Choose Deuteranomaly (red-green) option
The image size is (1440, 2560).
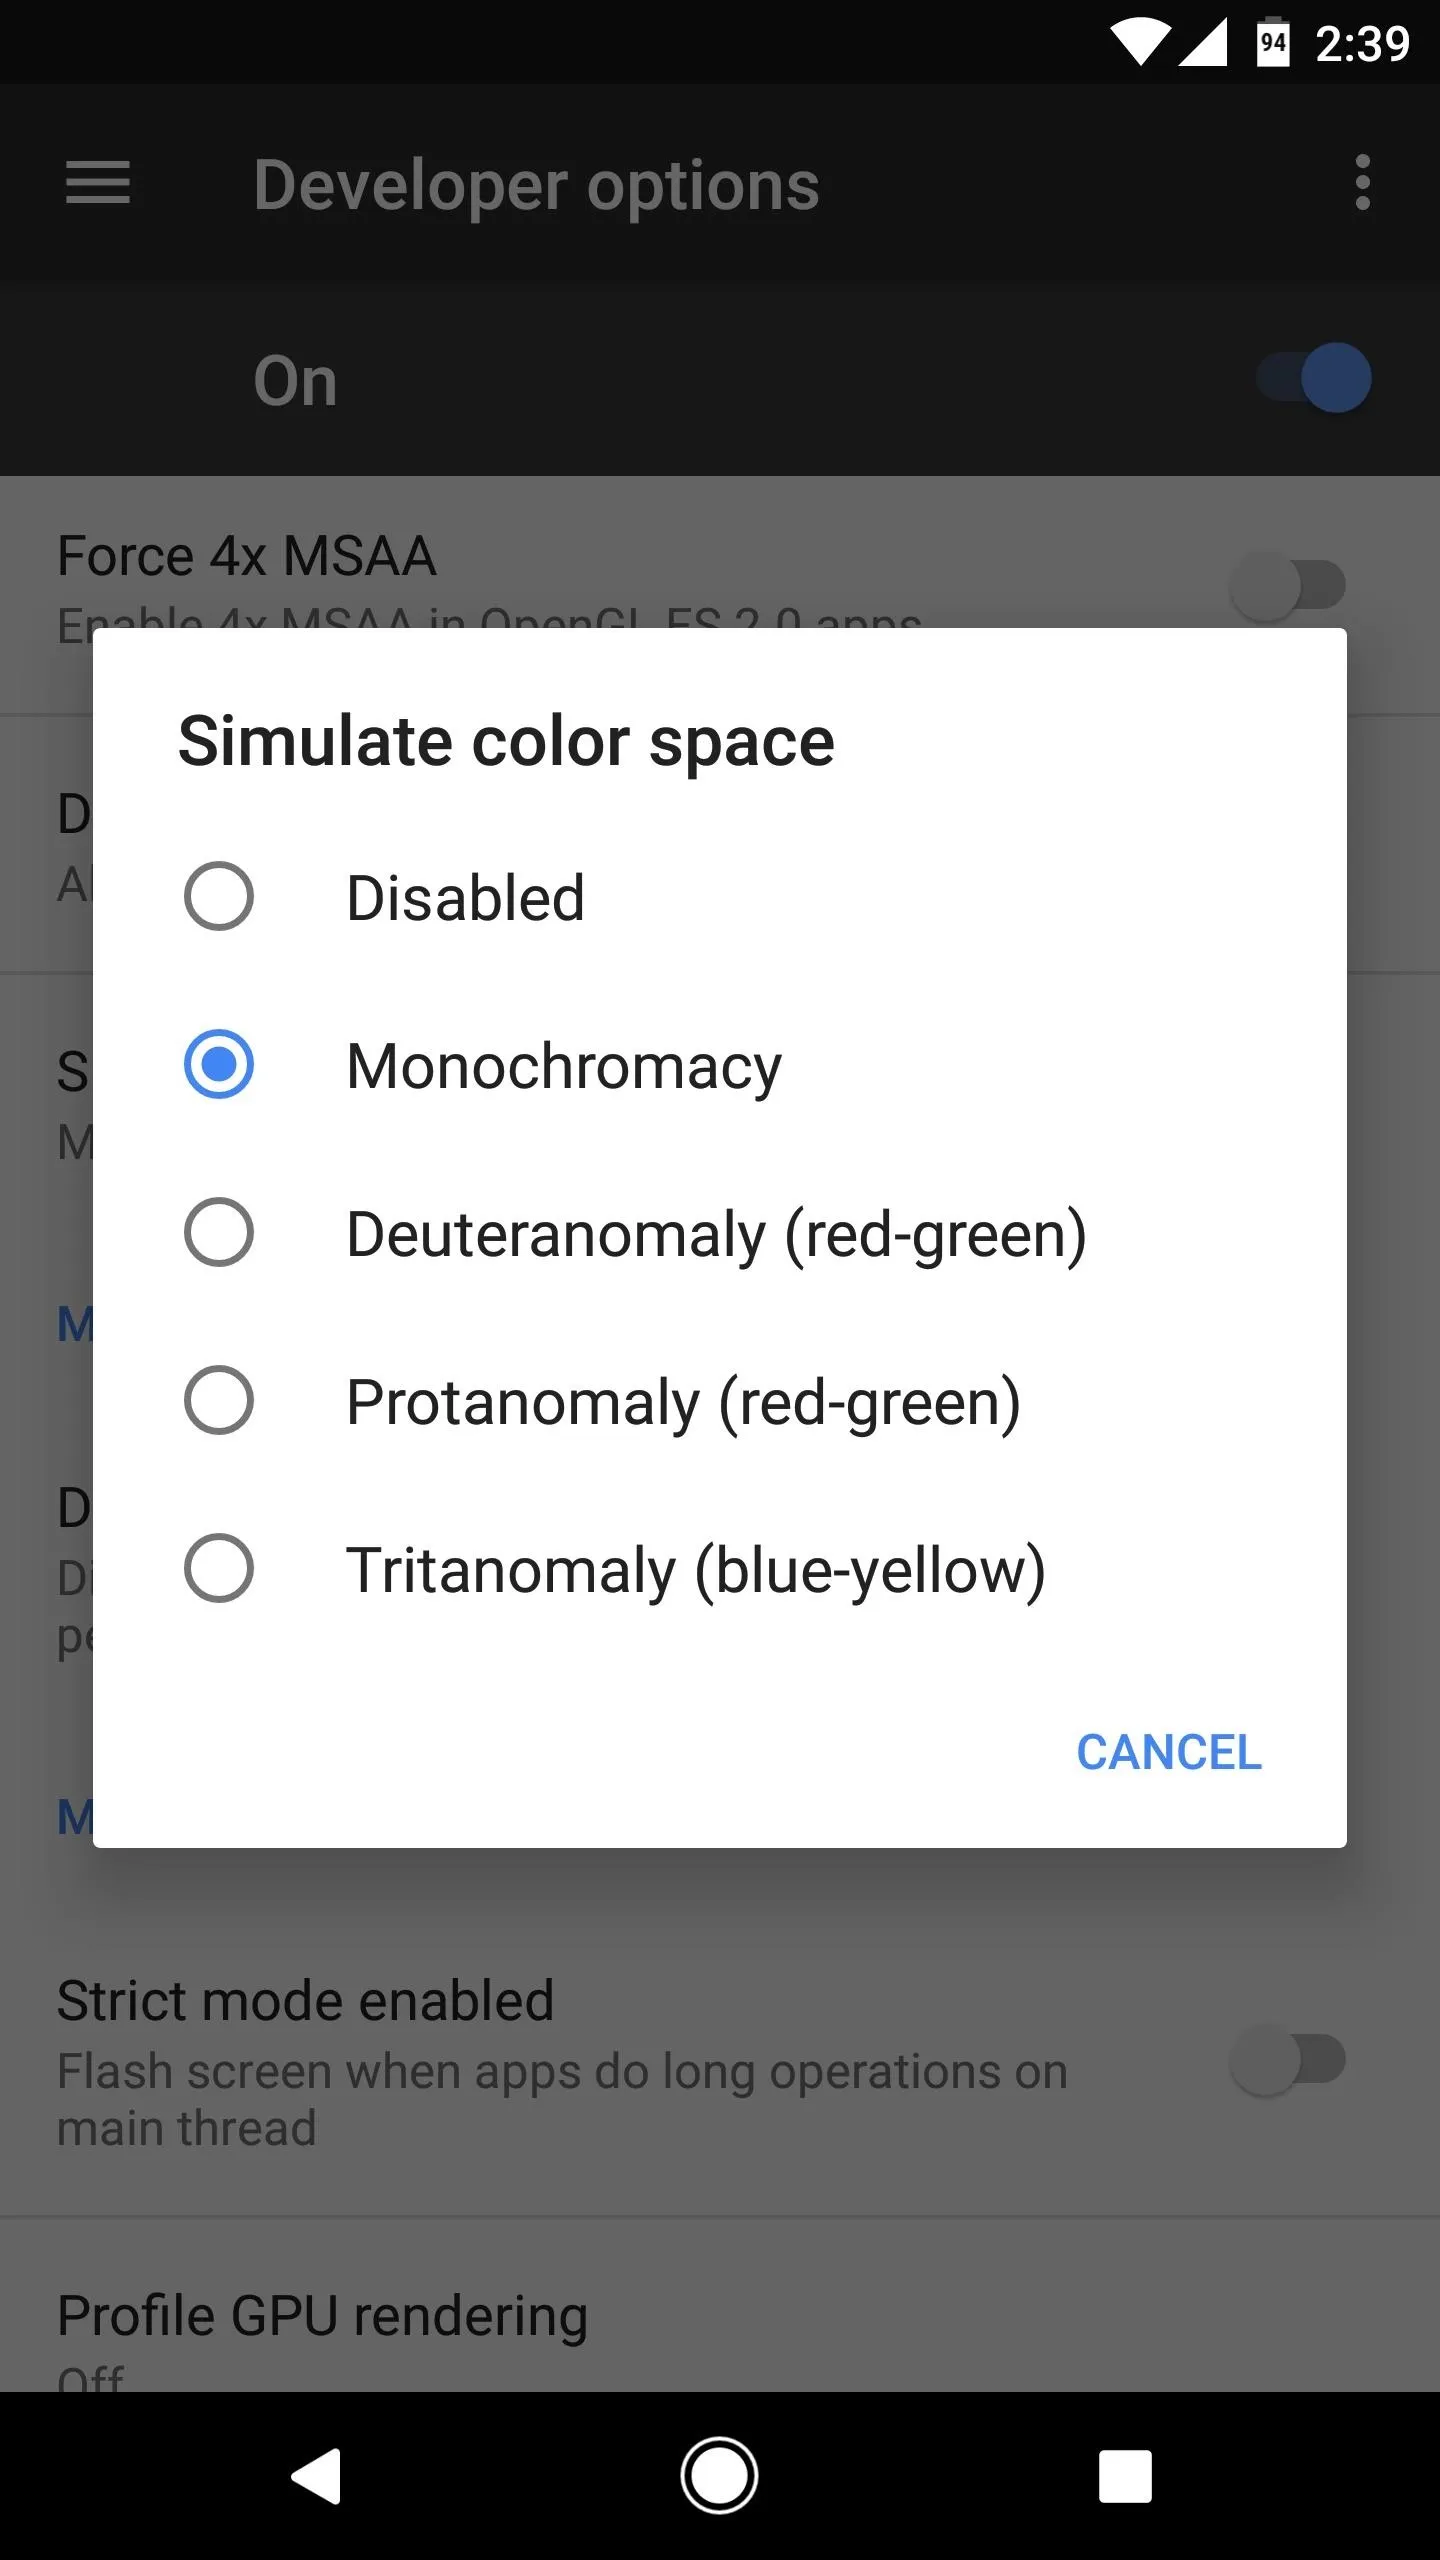[x=719, y=1232]
